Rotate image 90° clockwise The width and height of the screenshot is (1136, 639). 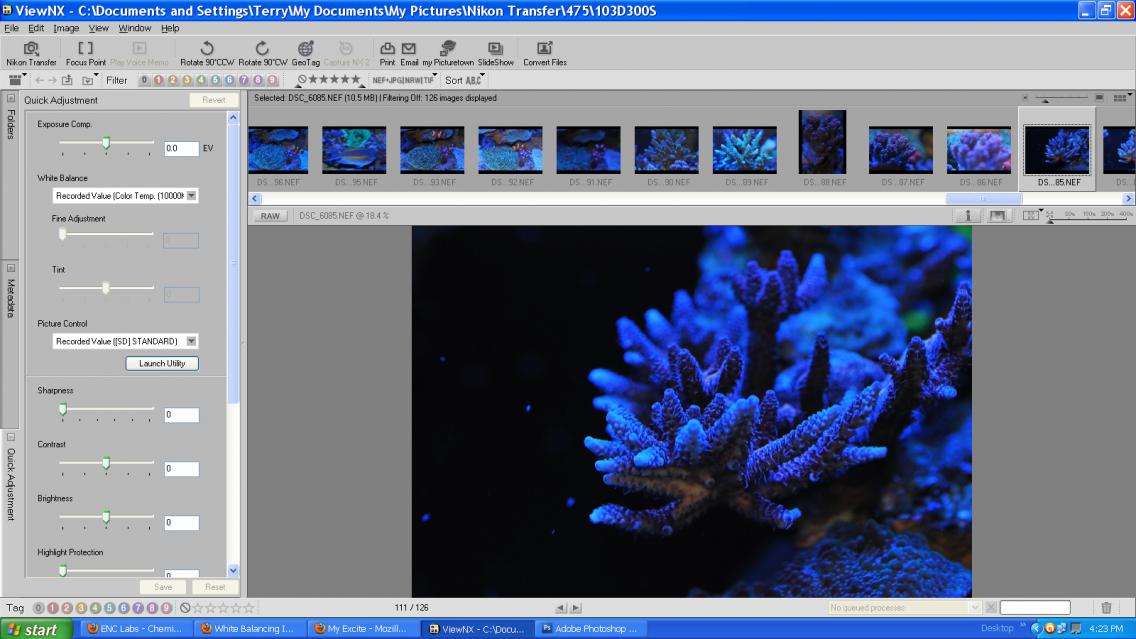262,54
